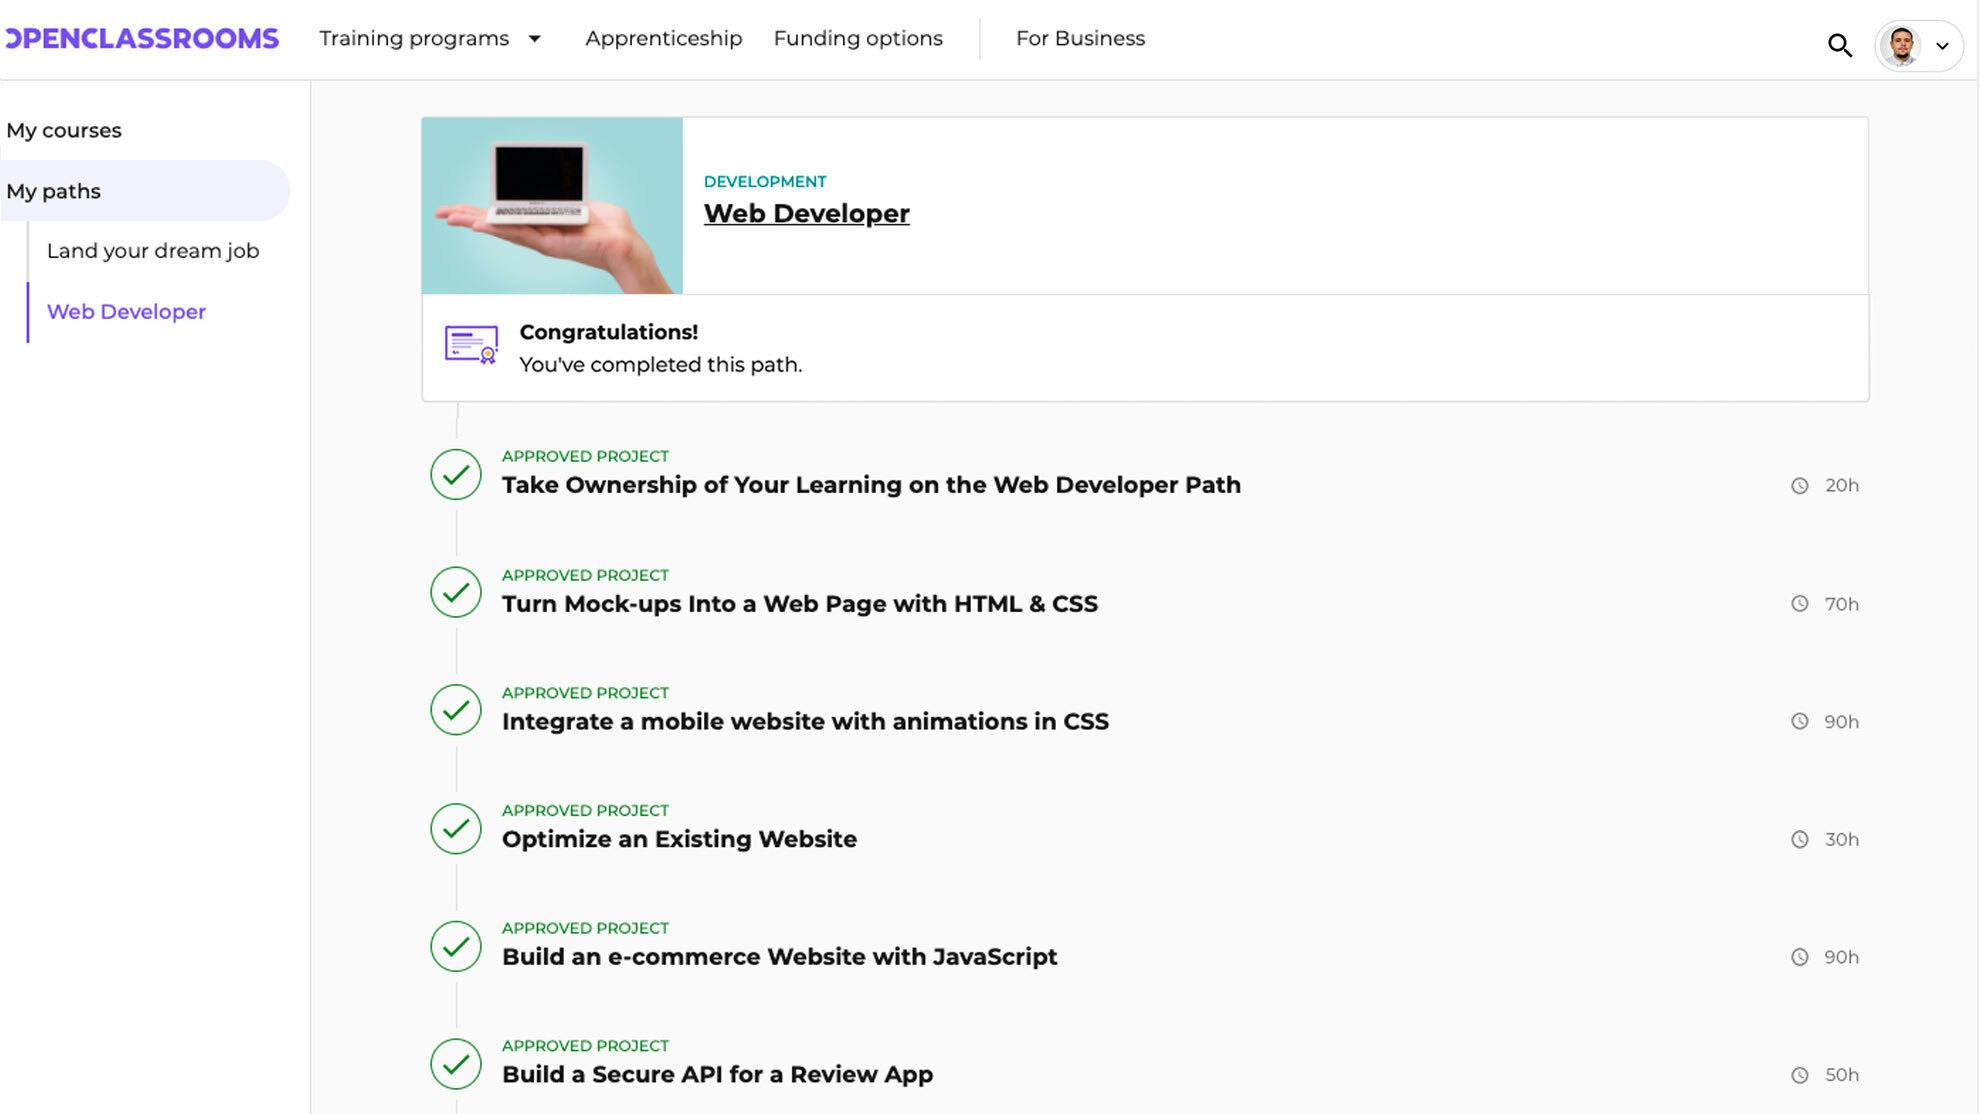Image resolution: width=1980 pixels, height=1114 pixels.
Task: Expand the account chevron next to avatar
Action: (1942, 46)
